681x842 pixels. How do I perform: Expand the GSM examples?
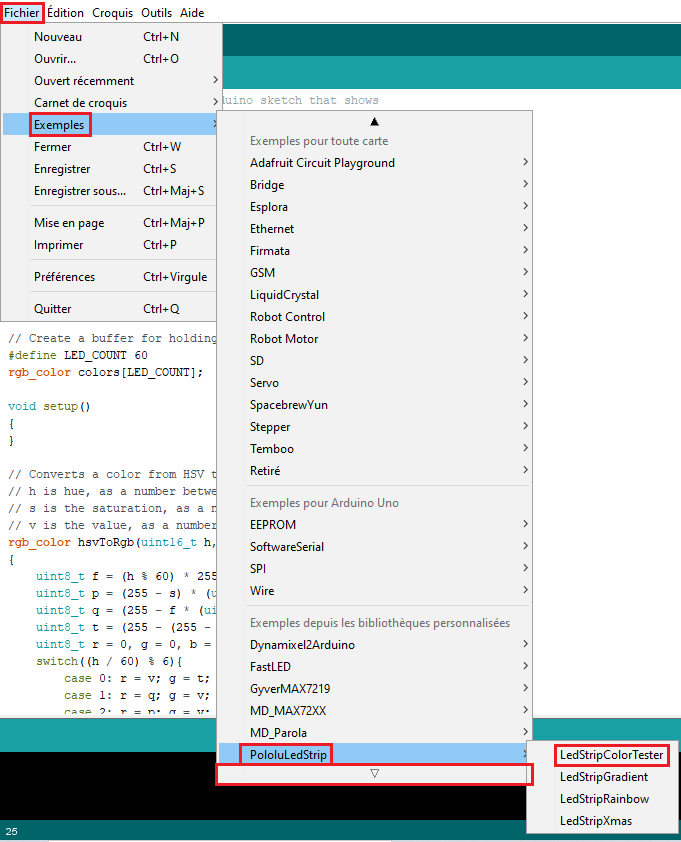point(374,273)
